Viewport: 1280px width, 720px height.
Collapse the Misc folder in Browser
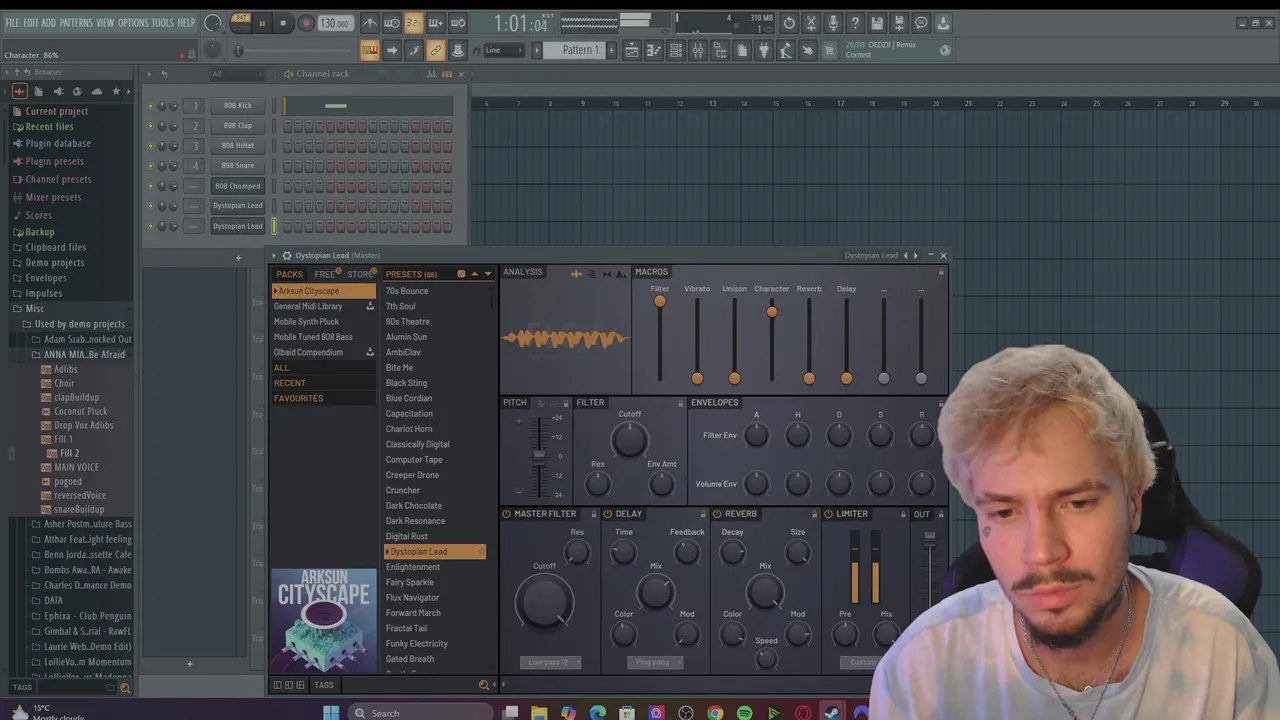click(35, 308)
